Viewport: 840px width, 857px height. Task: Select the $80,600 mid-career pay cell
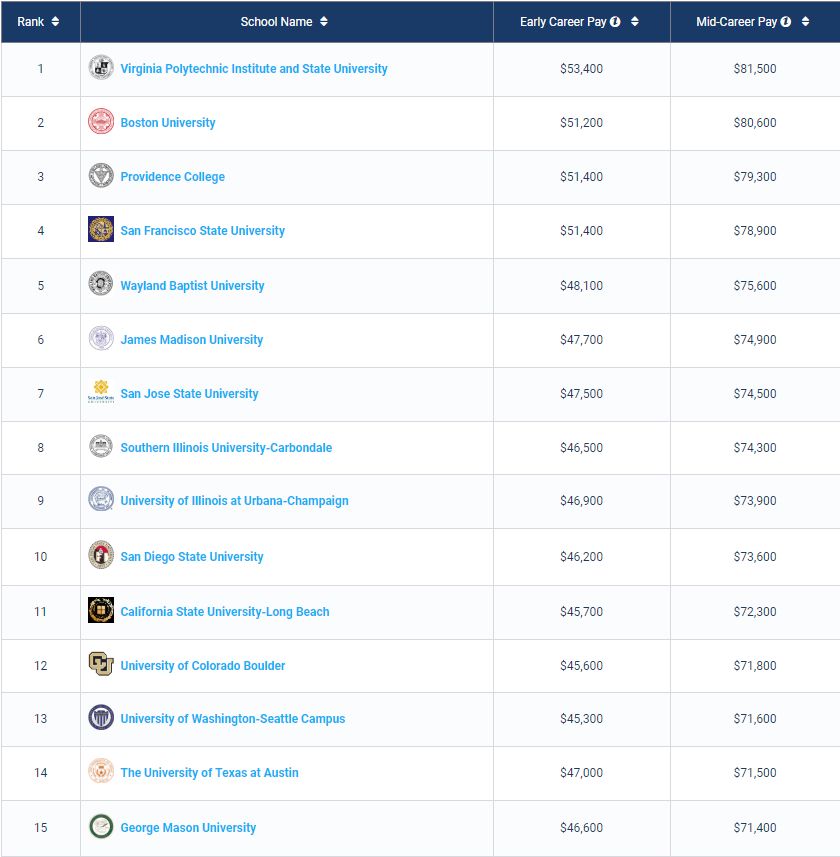coord(755,123)
